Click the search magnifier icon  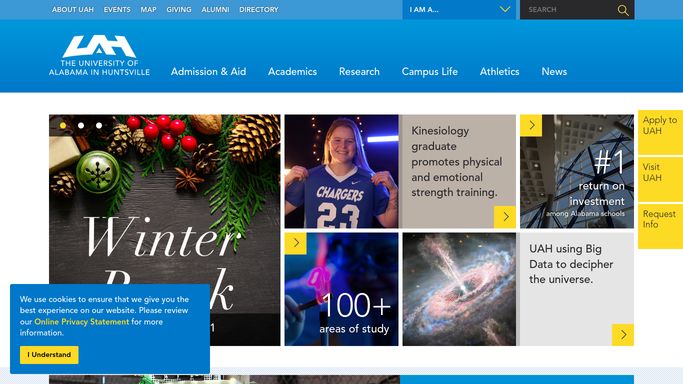pyautogui.click(x=623, y=10)
